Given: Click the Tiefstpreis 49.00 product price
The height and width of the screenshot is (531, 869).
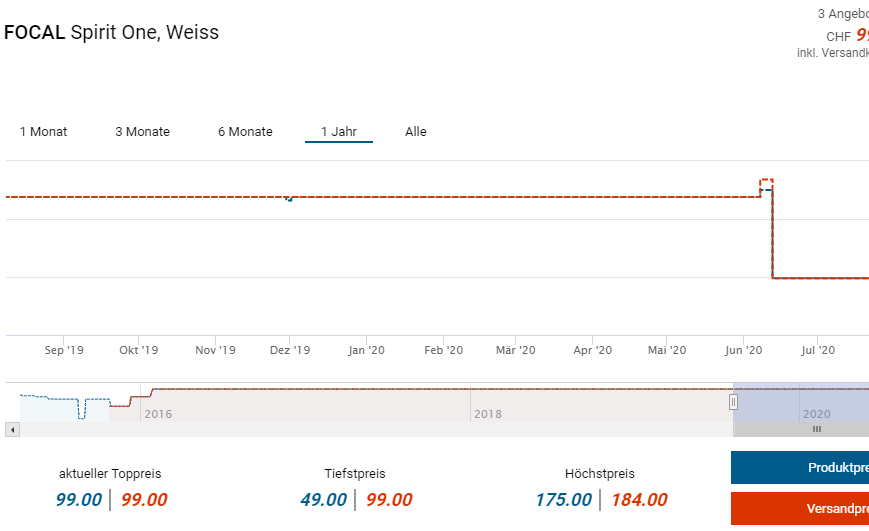Looking at the screenshot, I should click(x=324, y=500).
